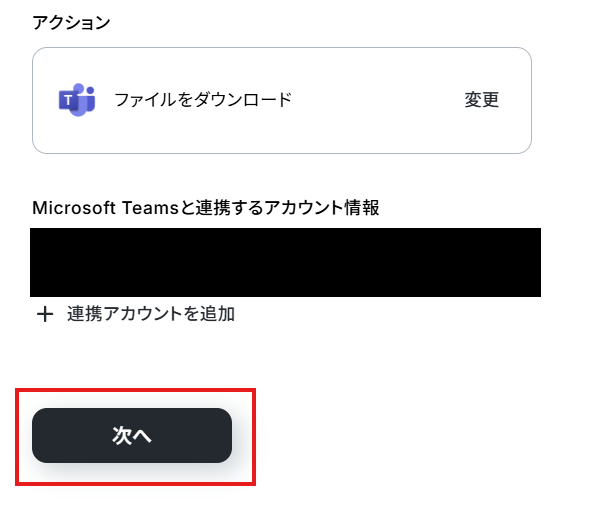Image resolution: width=589 pixels, height=519 pixels.
Task: Click the blacked-out account information area
Action: pyautogui.click(x=285, y=262)
